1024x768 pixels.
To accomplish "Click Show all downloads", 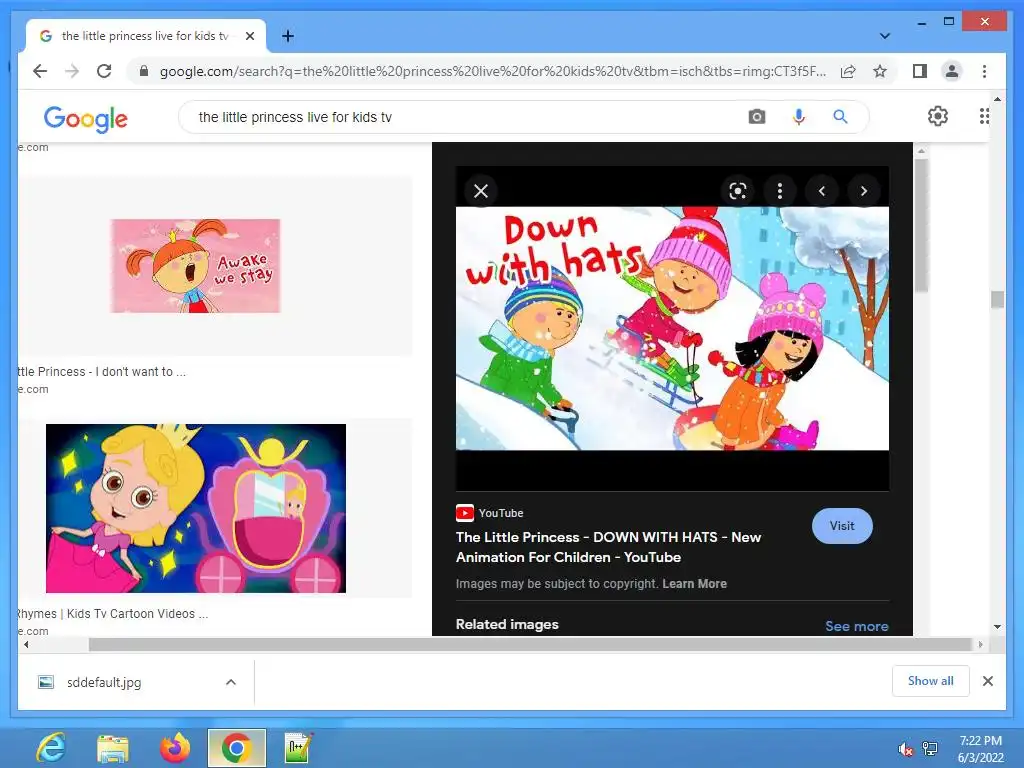I will pos(931,681).
